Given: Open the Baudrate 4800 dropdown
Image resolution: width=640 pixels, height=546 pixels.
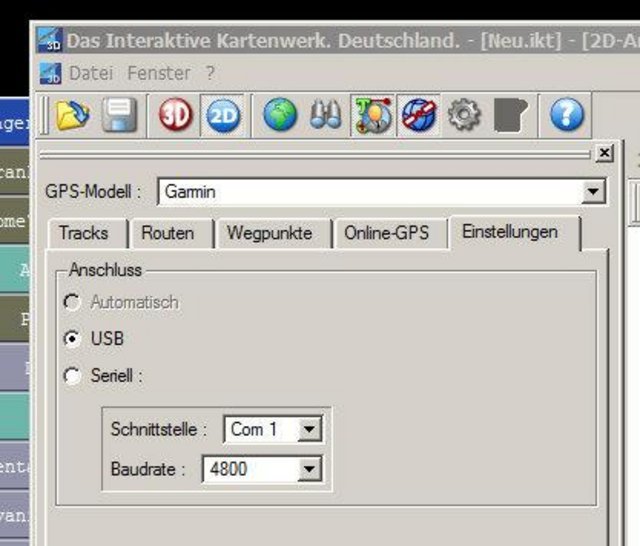Looking at the screenshot, I should tap(309, 469).
